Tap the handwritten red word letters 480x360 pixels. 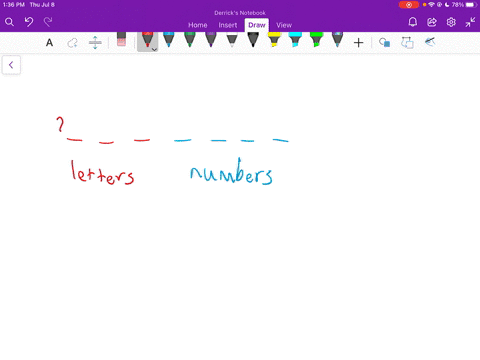[103, 173]
